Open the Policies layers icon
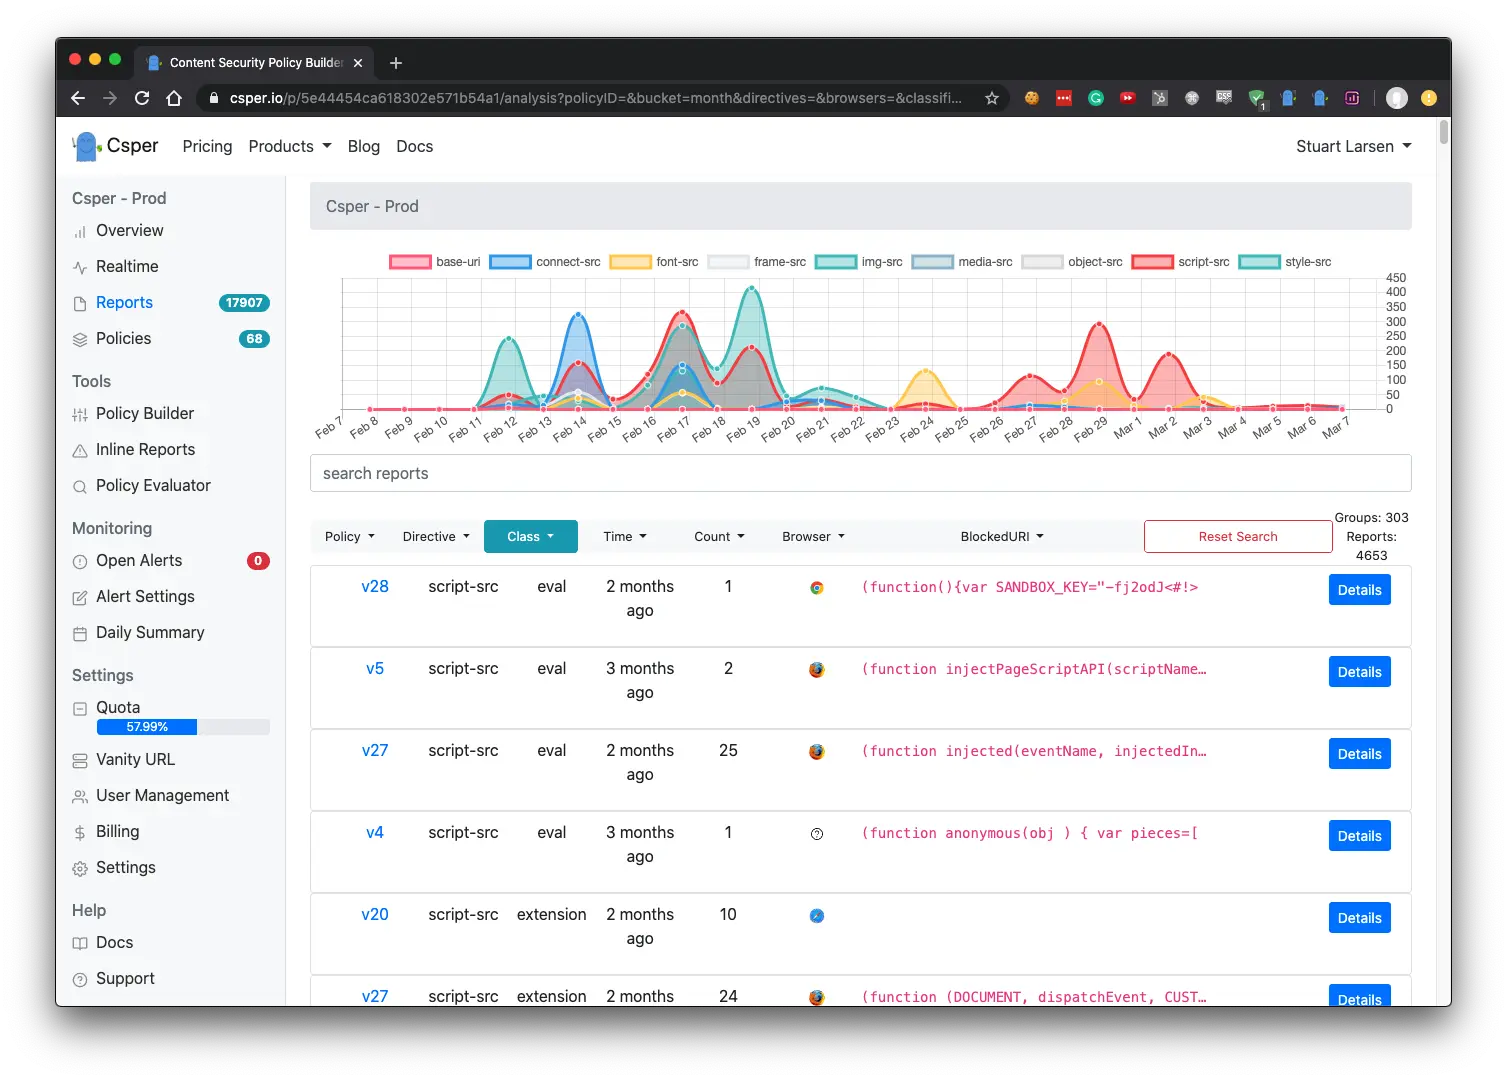The image size is (1507, 1080). (80, 340)
